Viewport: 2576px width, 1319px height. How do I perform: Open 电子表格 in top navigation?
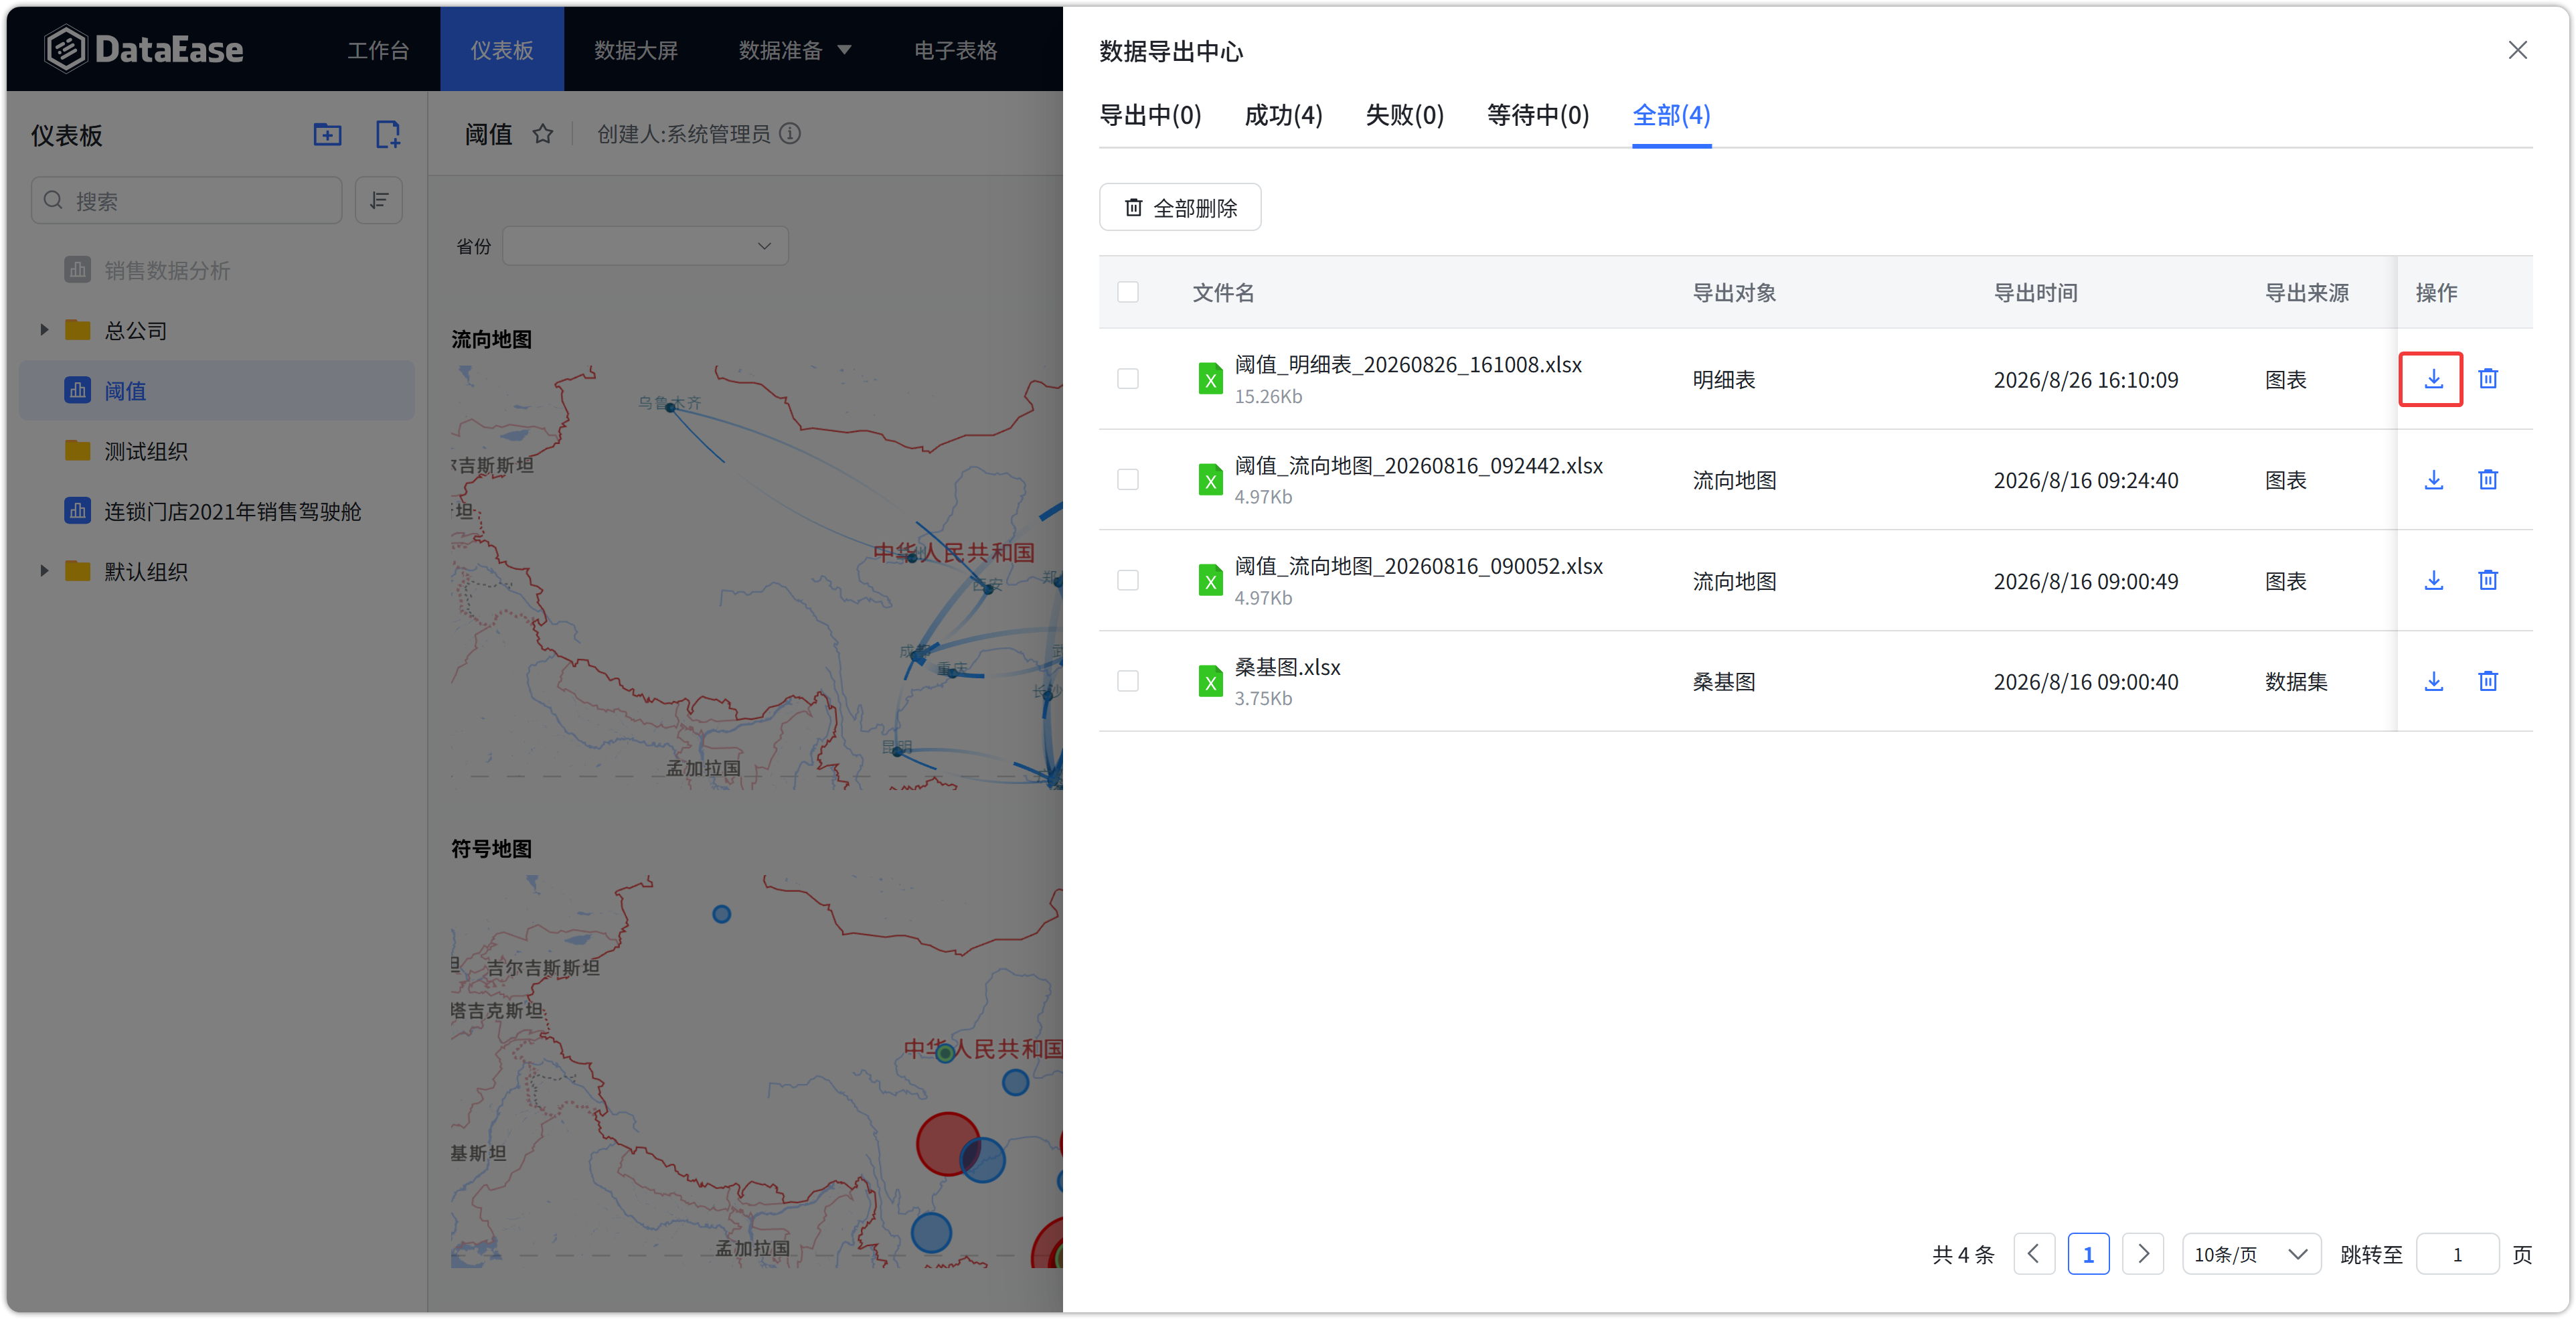tap(955, 50)
